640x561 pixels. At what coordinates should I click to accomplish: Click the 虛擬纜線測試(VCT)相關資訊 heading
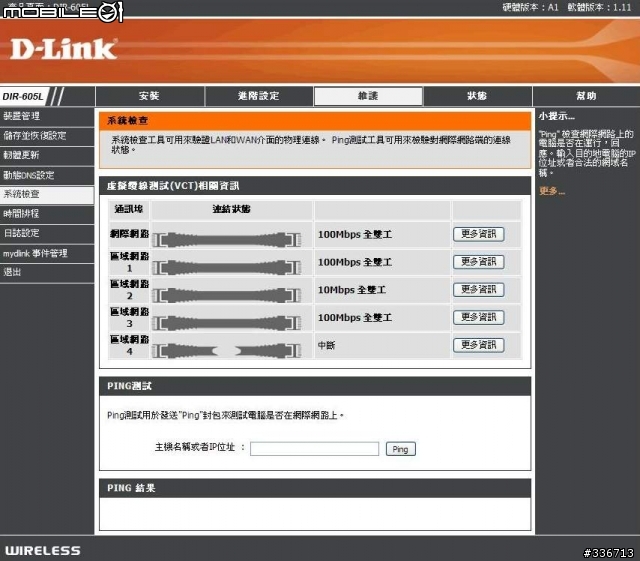173,186
